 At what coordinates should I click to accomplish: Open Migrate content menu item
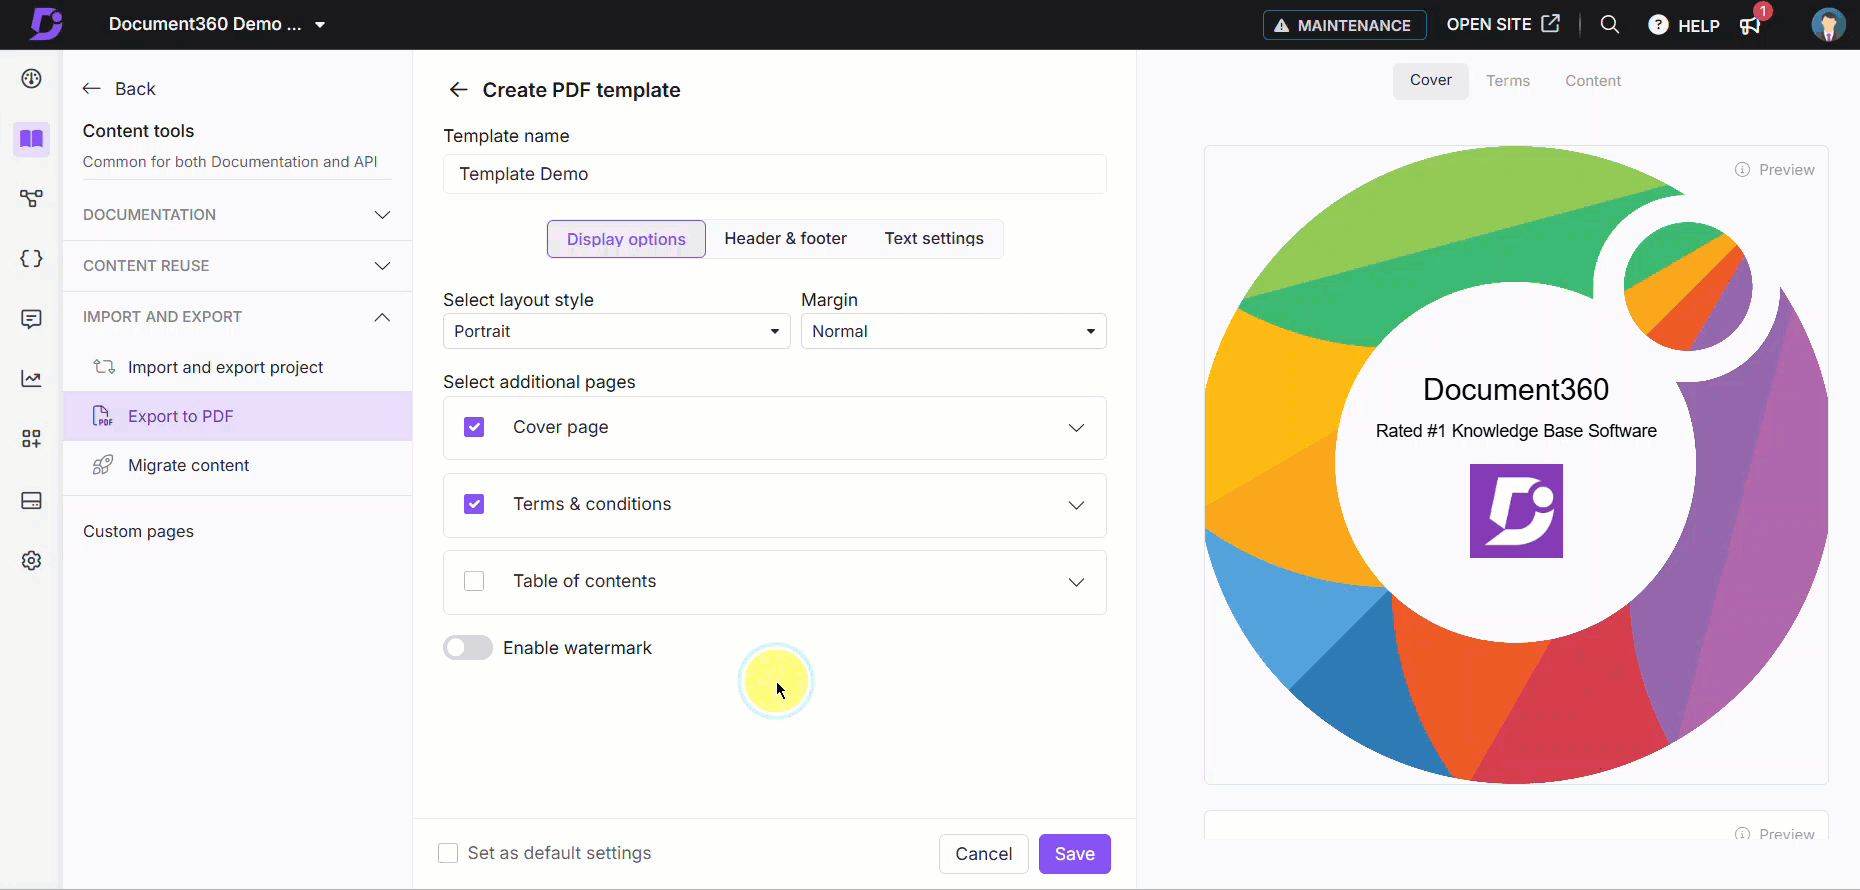point(237,465)
